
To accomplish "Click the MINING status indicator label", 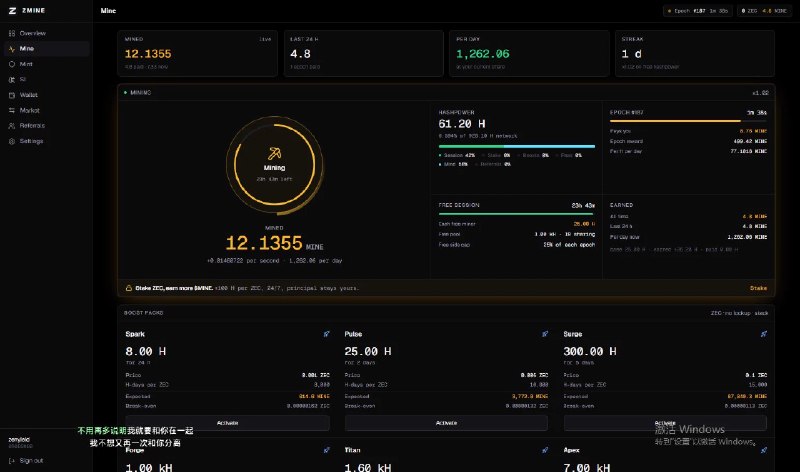I will (x=140, y=93).
